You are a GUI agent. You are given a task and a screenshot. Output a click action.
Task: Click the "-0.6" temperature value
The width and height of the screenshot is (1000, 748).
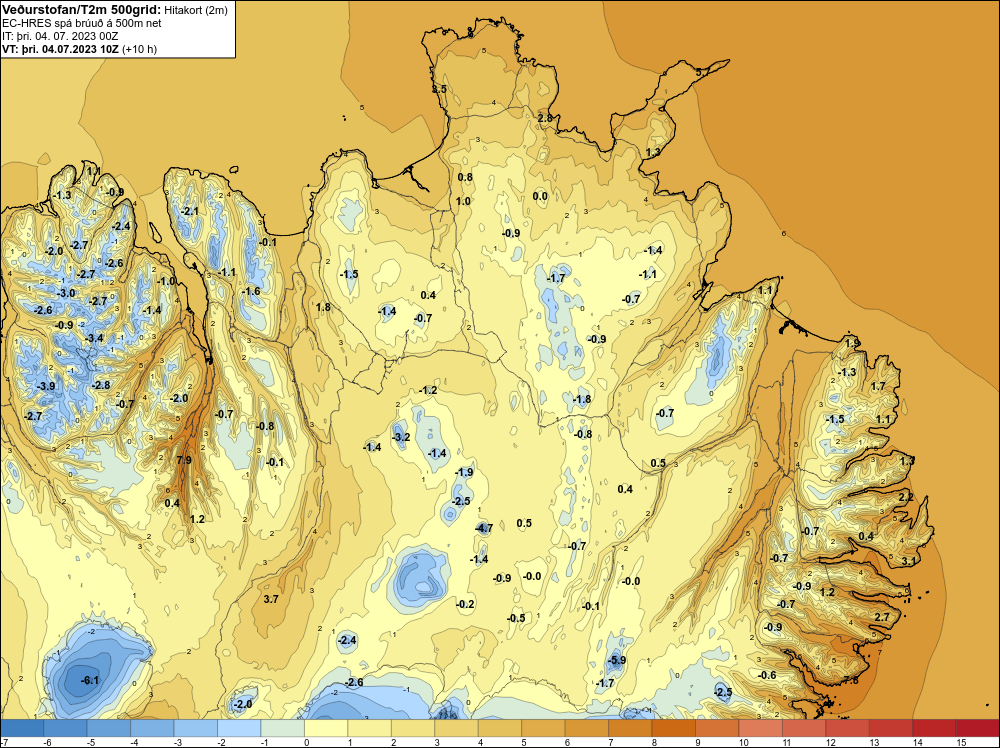(767, 675)
